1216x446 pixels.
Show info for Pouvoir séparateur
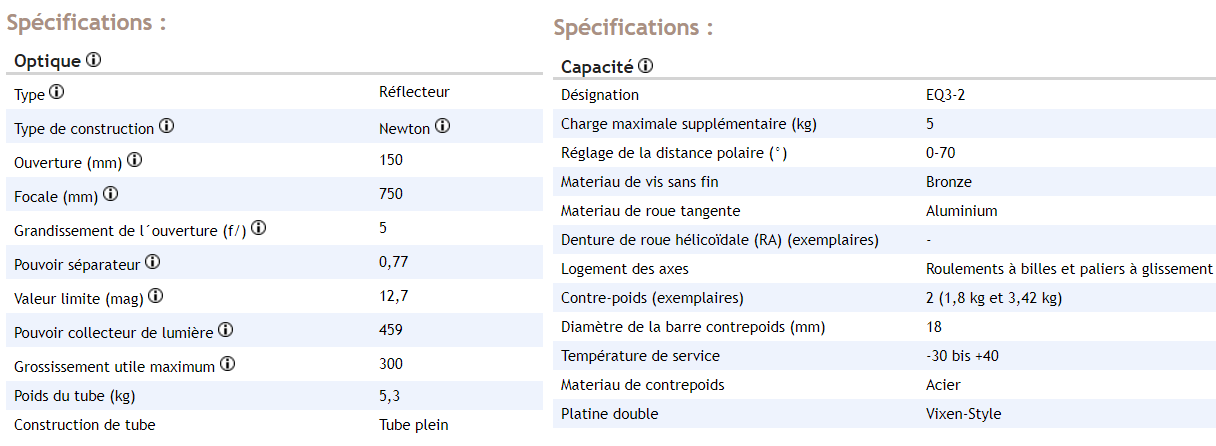tap(152, 263)
